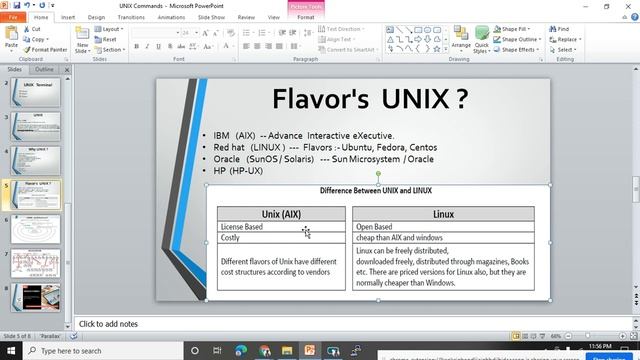Toggle Text Shadow formatting
Screen dimensions: 640x360
[x=170, y=47]
